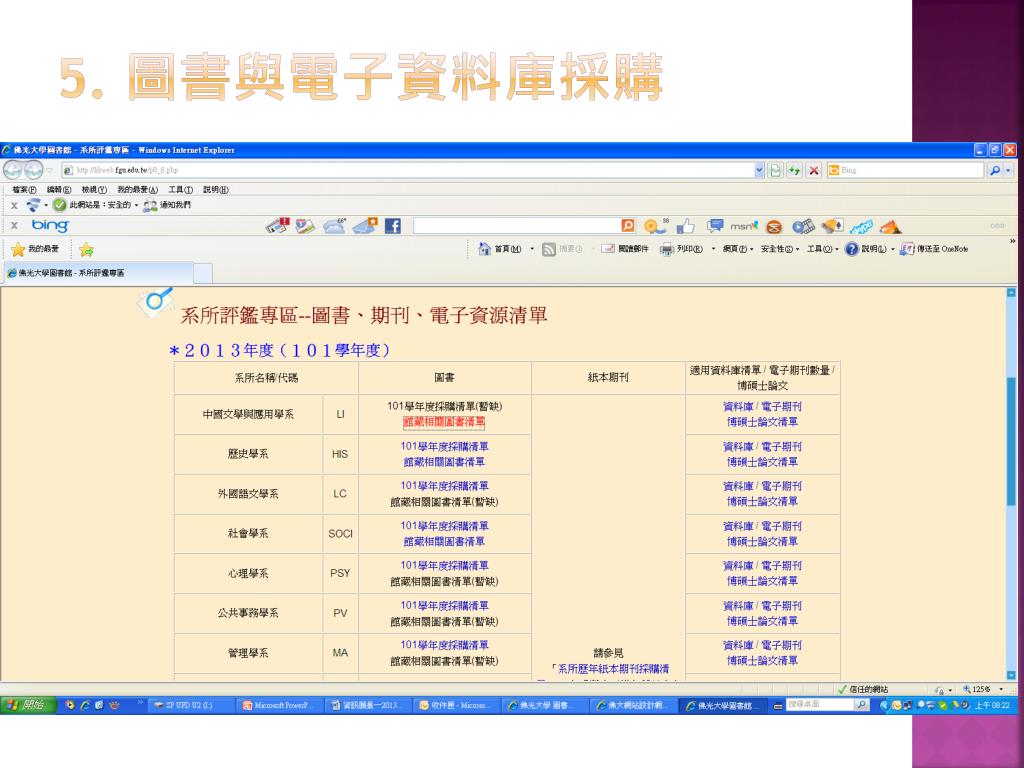The width and height of the screenshot is (1024, 768).
Task: Click Send to OneNote 傳送至 OneNote icon
Action: (x=906, y=249)
